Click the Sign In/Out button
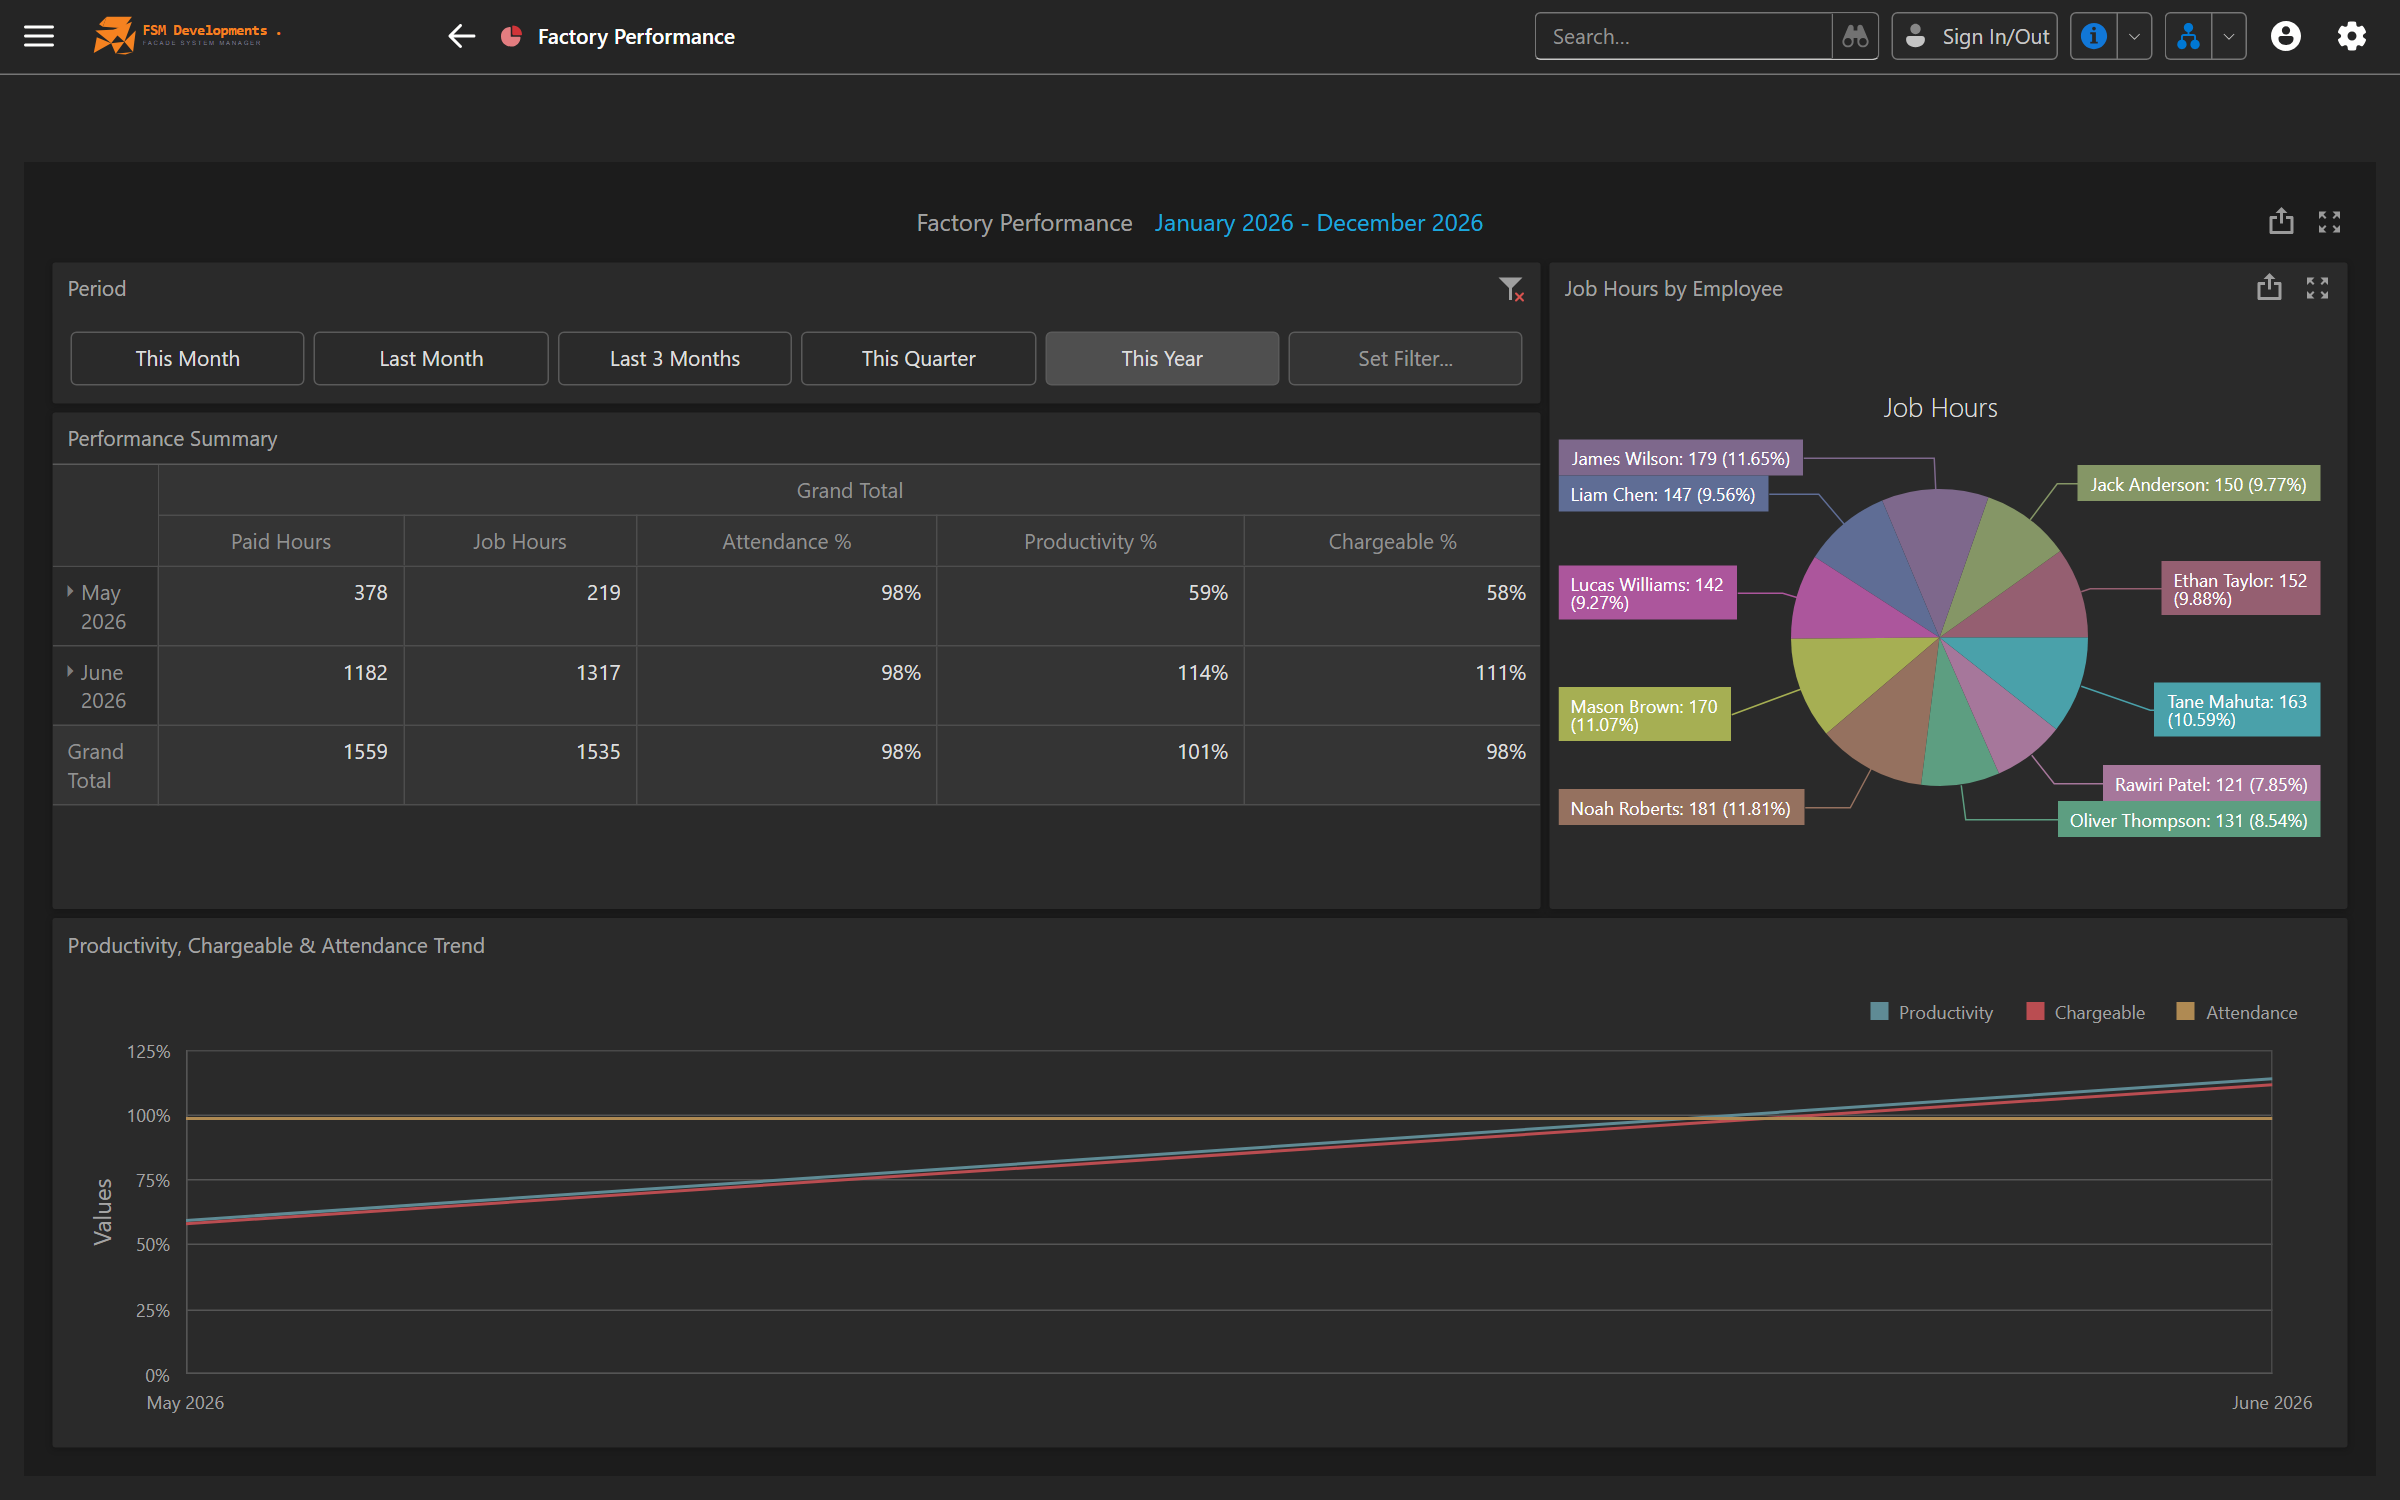Image resolution: width=2400 pixels, height=1500 pixels. click(1975, 37)
